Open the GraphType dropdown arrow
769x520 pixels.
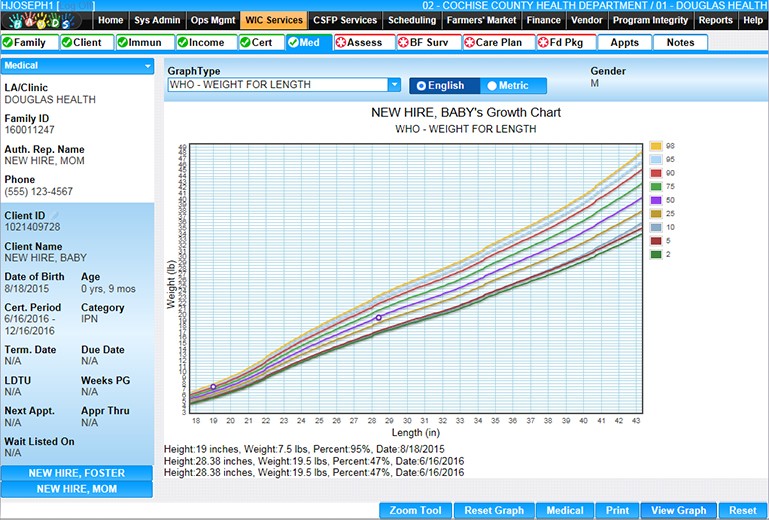(394, 86)
